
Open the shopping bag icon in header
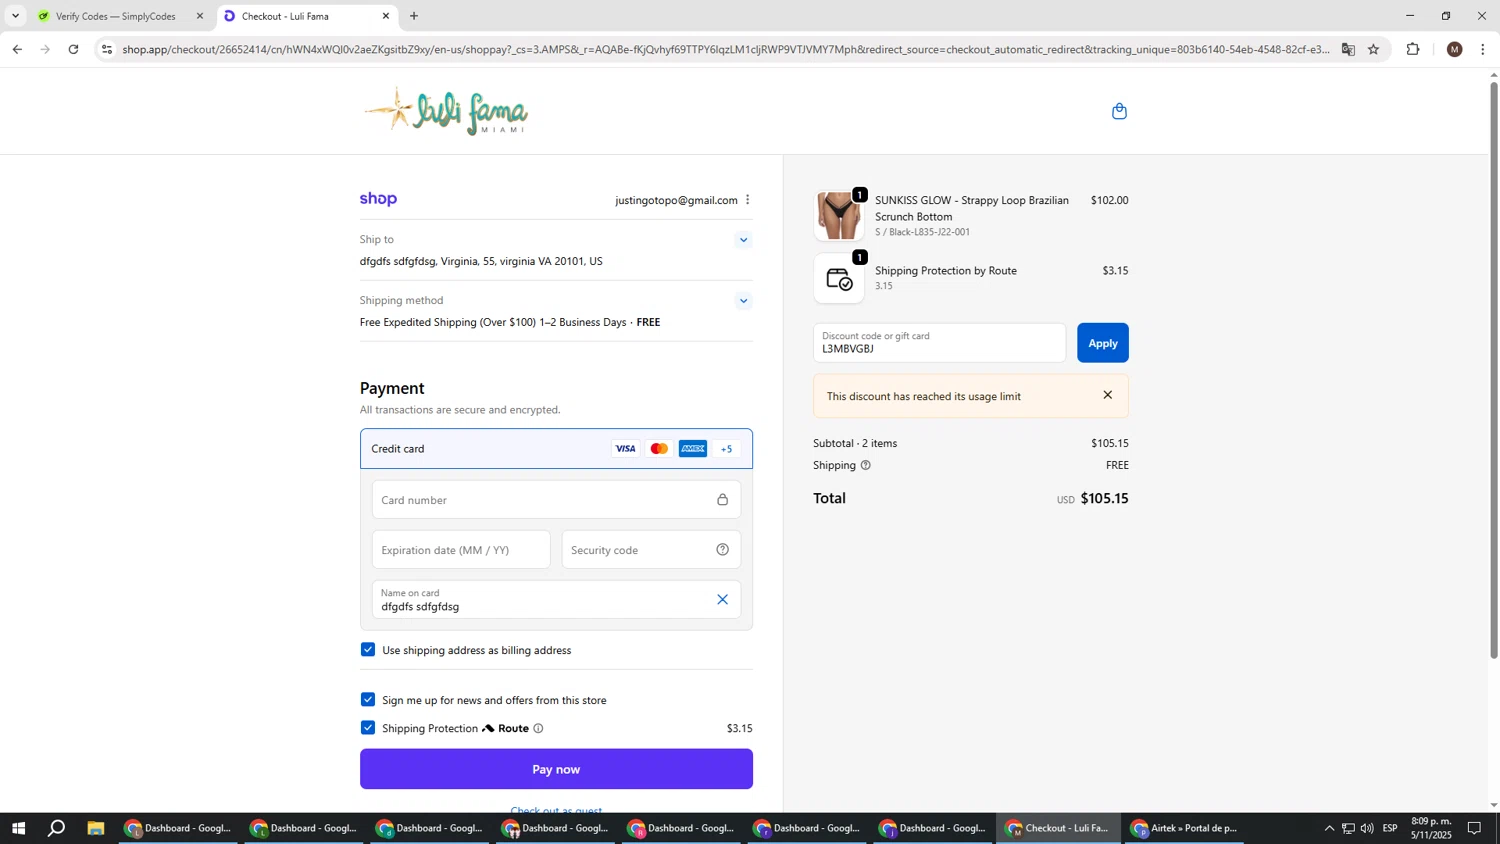pos(1119,111)
